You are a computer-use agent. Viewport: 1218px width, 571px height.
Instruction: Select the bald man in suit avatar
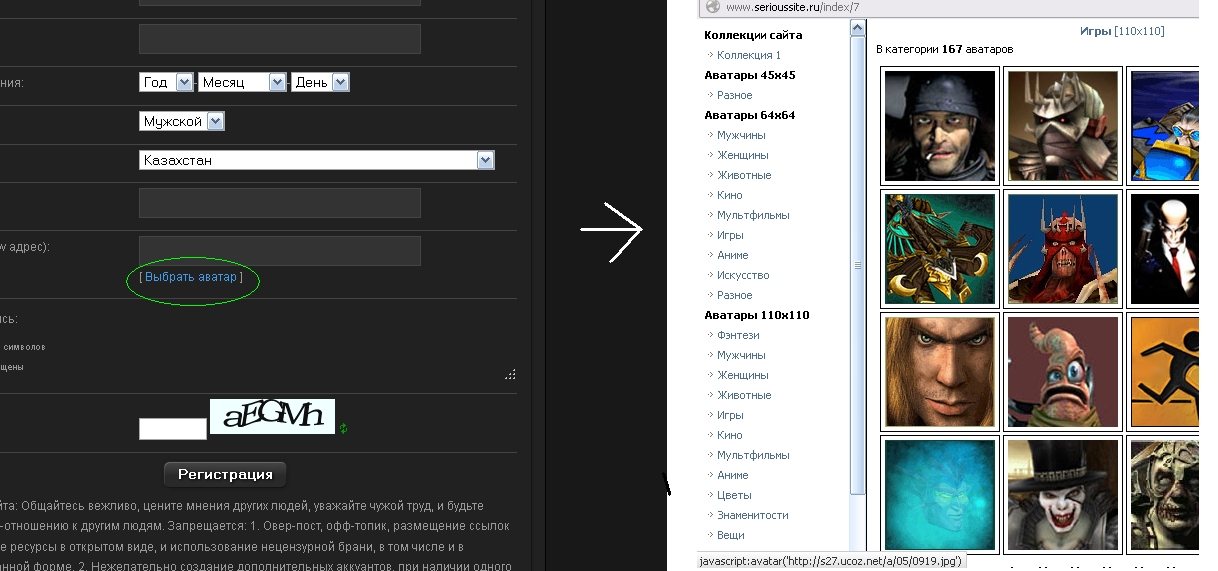1163,248
